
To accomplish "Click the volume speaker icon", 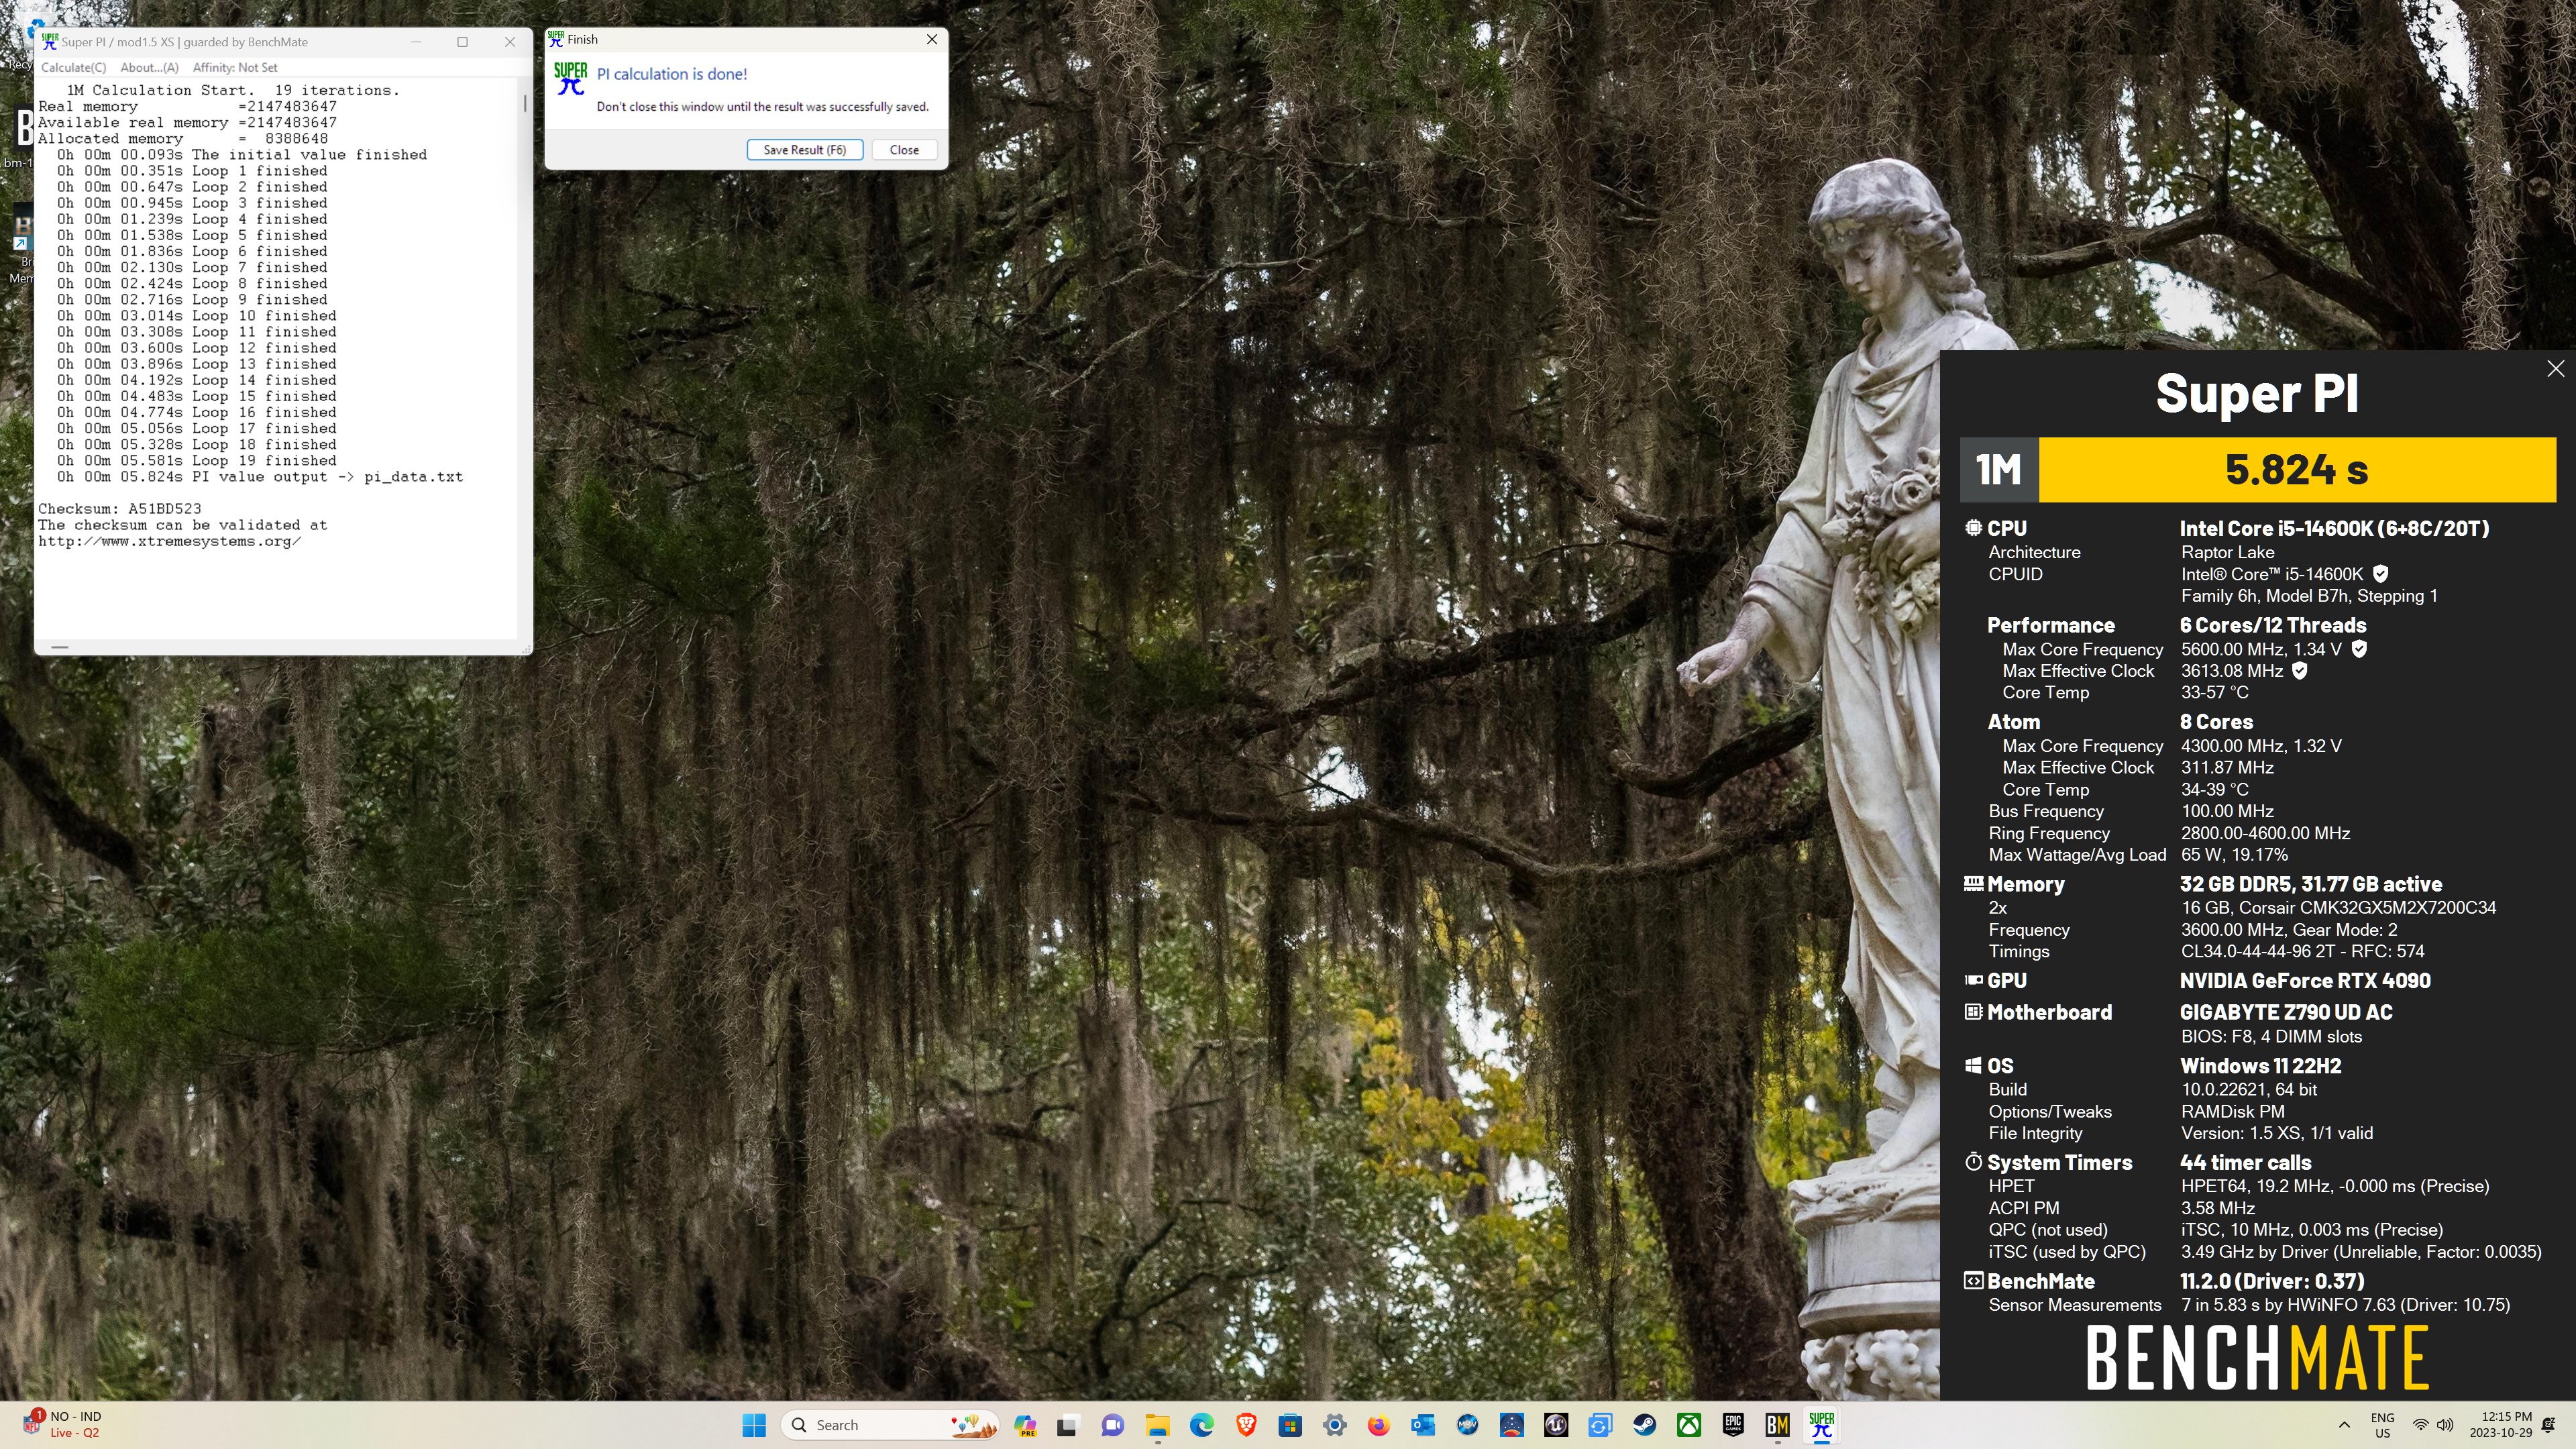I will [x=2445, y=1425].
